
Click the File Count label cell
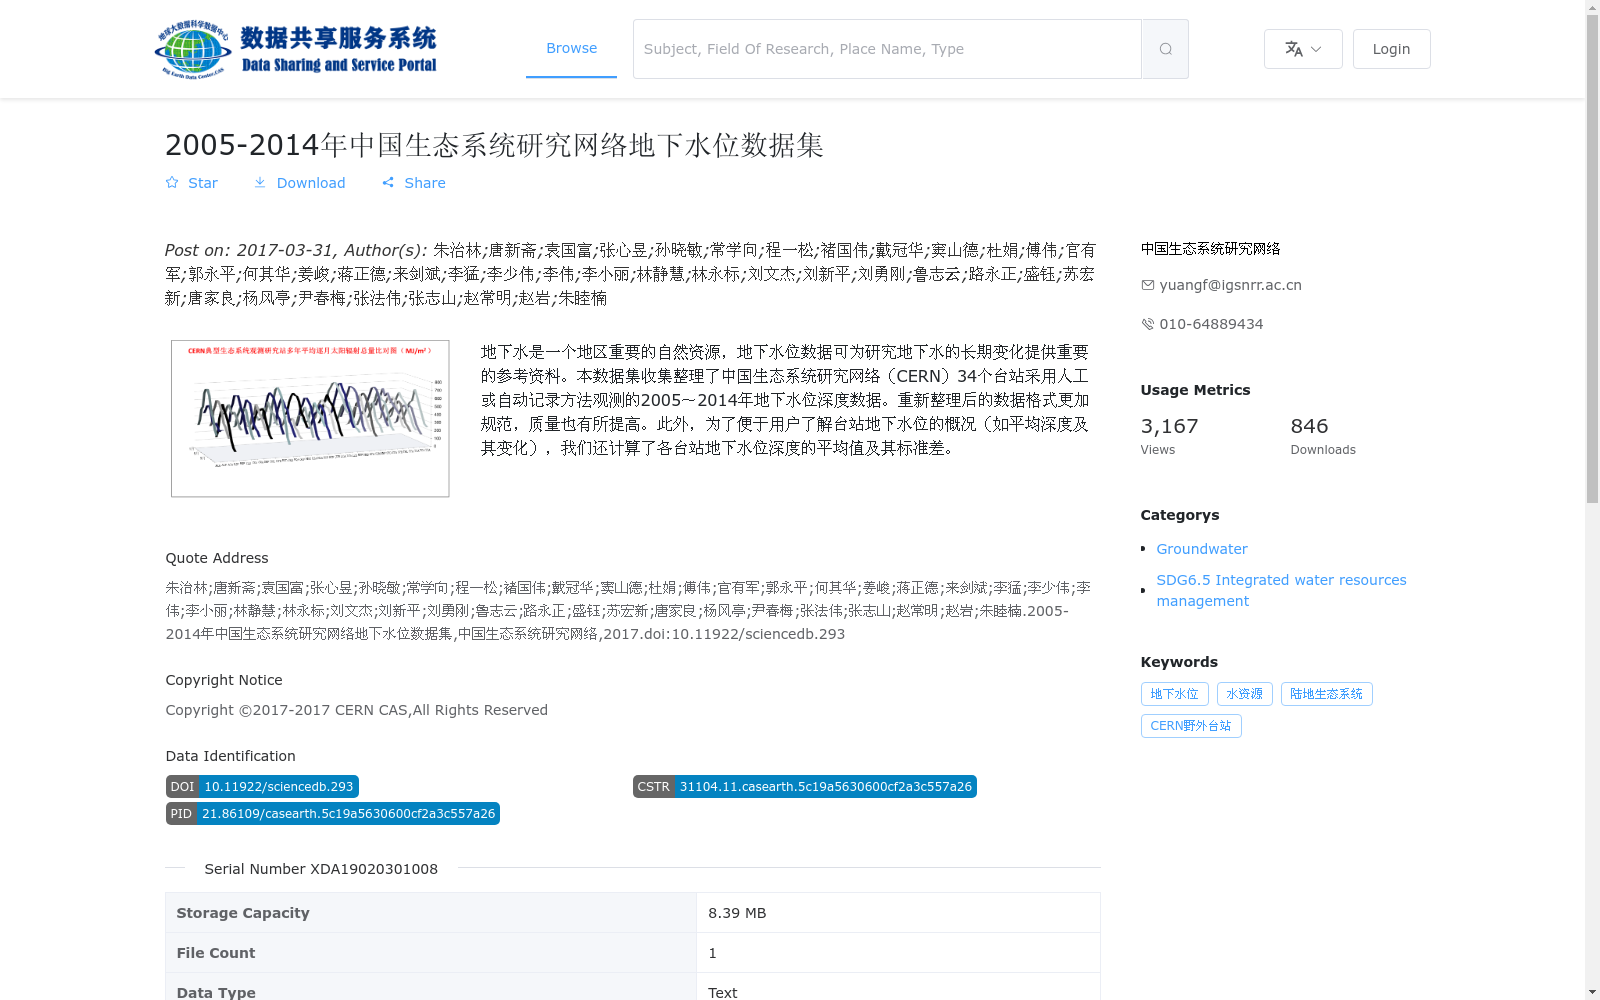pos(431,953)
